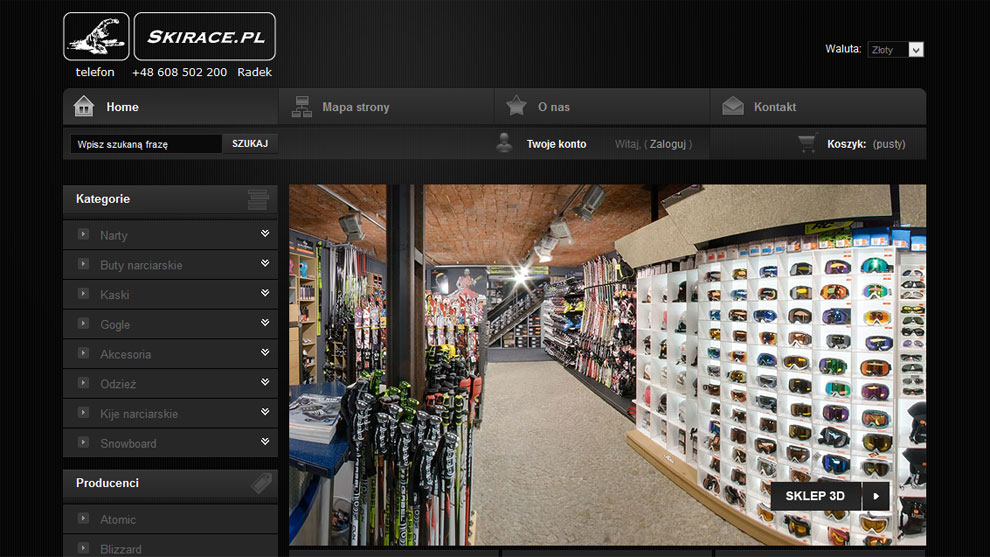Go to the O nas page
990x557 pixels.
554,107
